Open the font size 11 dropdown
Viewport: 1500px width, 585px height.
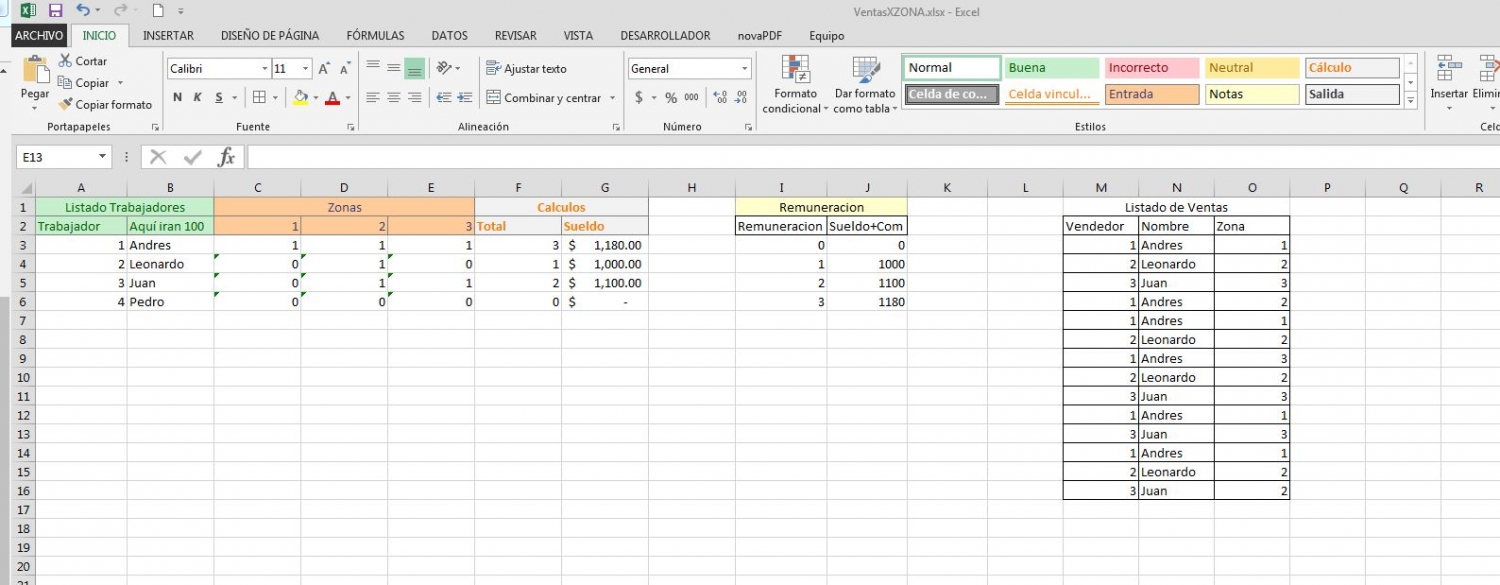tap(306, 69)
